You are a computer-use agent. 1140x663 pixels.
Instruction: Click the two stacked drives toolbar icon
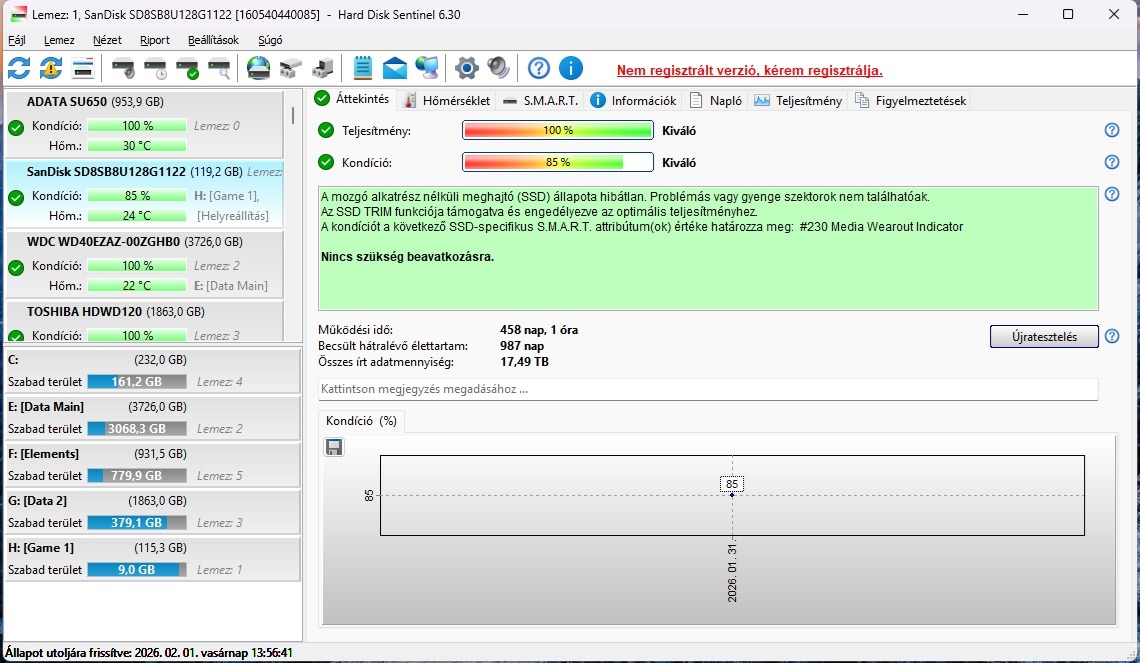290,68
